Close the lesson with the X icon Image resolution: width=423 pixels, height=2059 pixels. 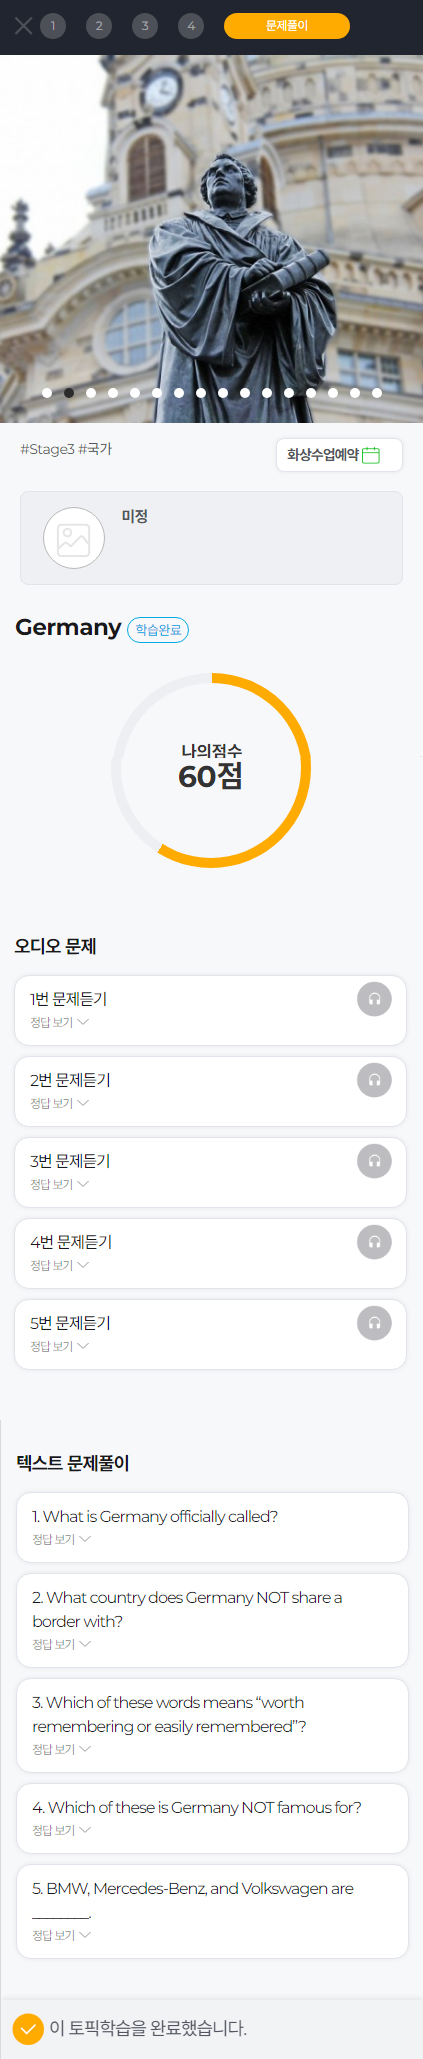[x=23, y=26]
